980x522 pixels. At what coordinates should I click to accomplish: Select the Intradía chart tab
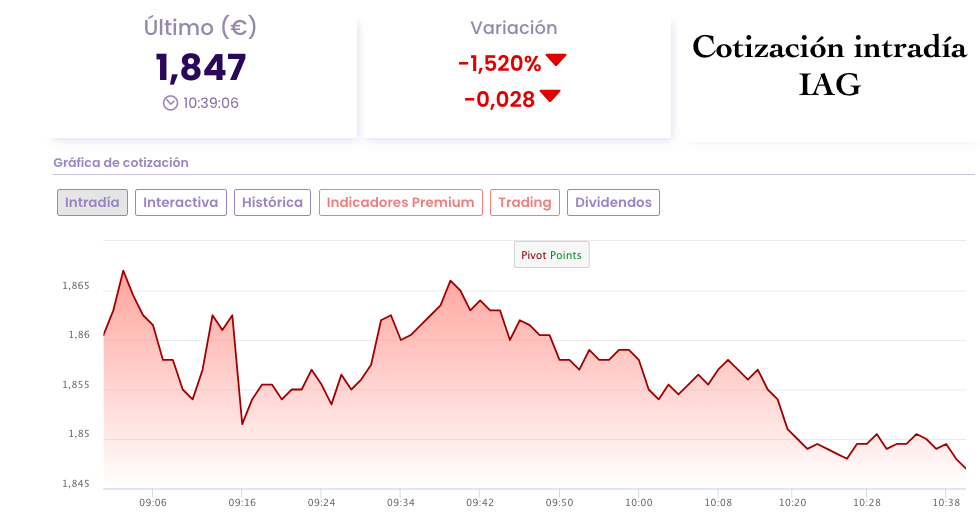click(x=92, y=203)
